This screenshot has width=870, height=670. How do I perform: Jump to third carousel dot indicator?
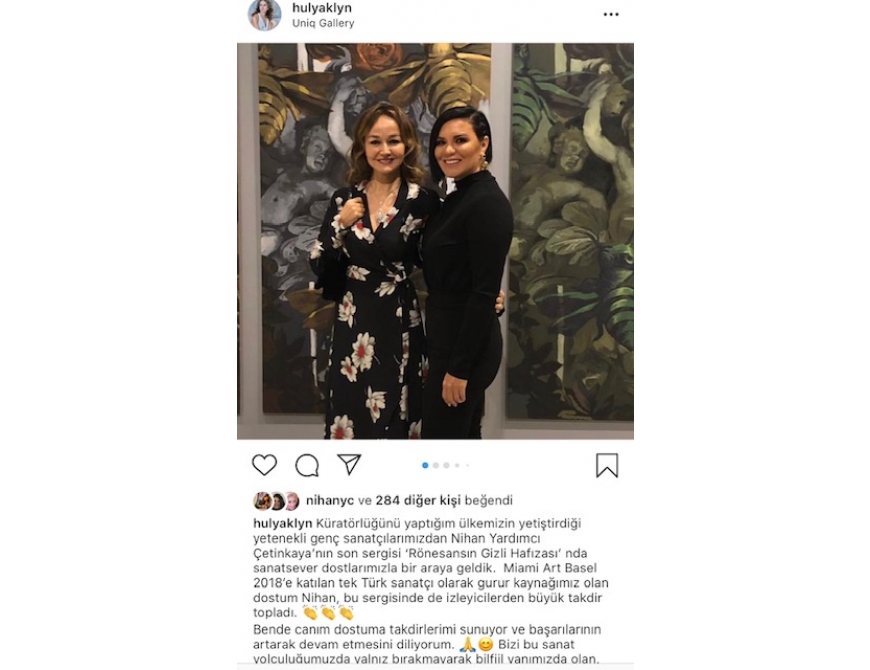pyautogui.click(x=446, y=465)
